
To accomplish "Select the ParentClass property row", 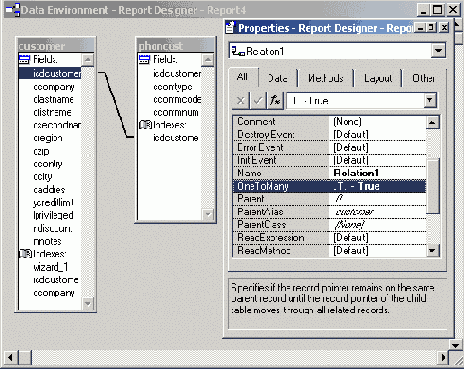I will 329,225.
